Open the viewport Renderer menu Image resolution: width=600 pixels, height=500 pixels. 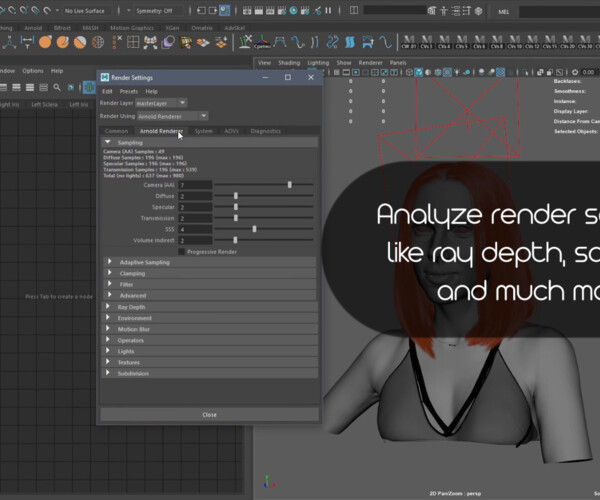pos(370,63)
